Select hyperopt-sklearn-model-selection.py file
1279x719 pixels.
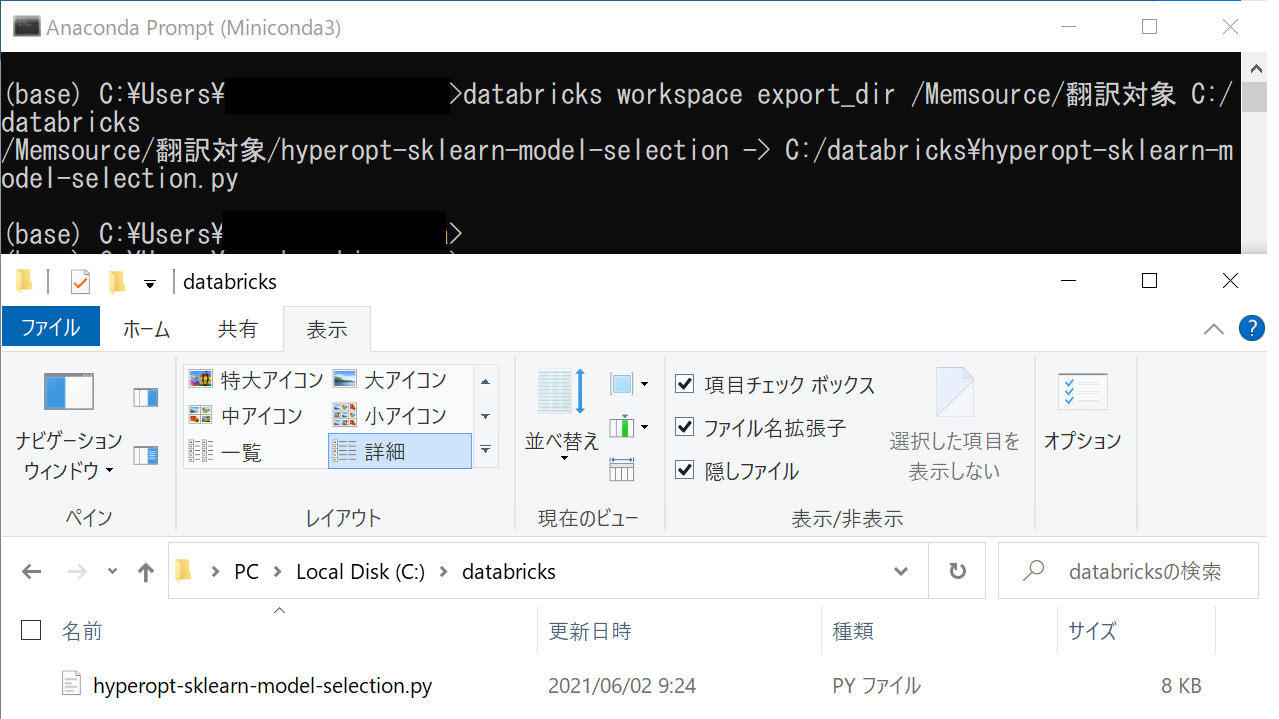tap(262, 686)
